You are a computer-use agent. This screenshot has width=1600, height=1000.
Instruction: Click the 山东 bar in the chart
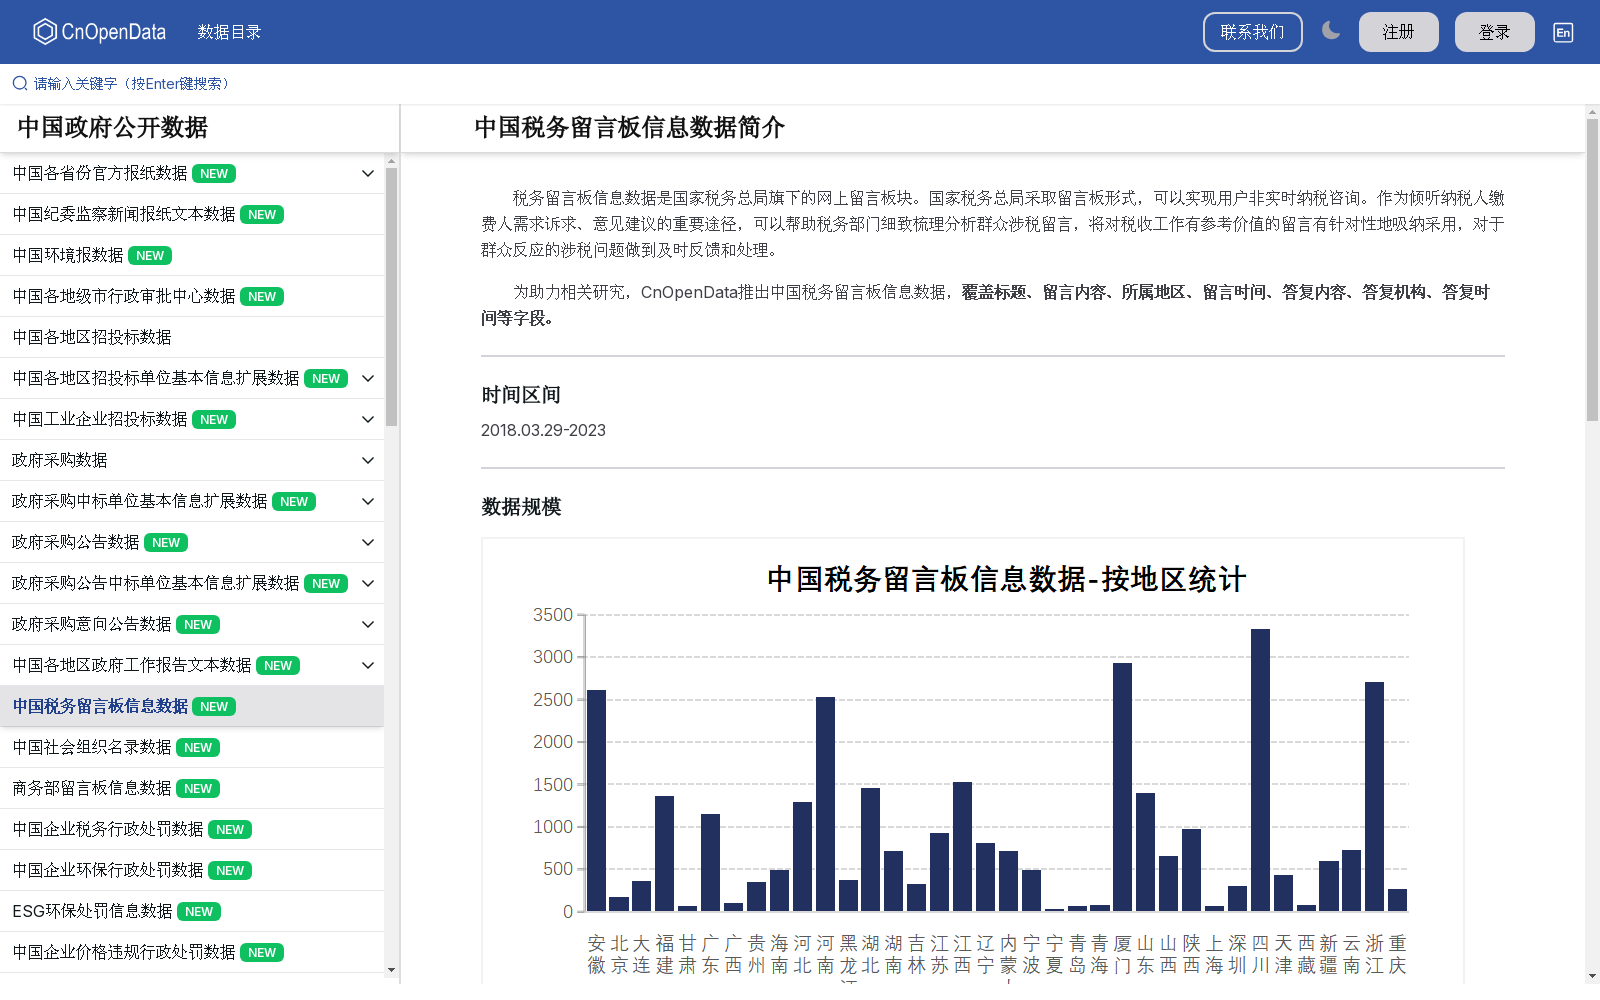(1145, 852)
